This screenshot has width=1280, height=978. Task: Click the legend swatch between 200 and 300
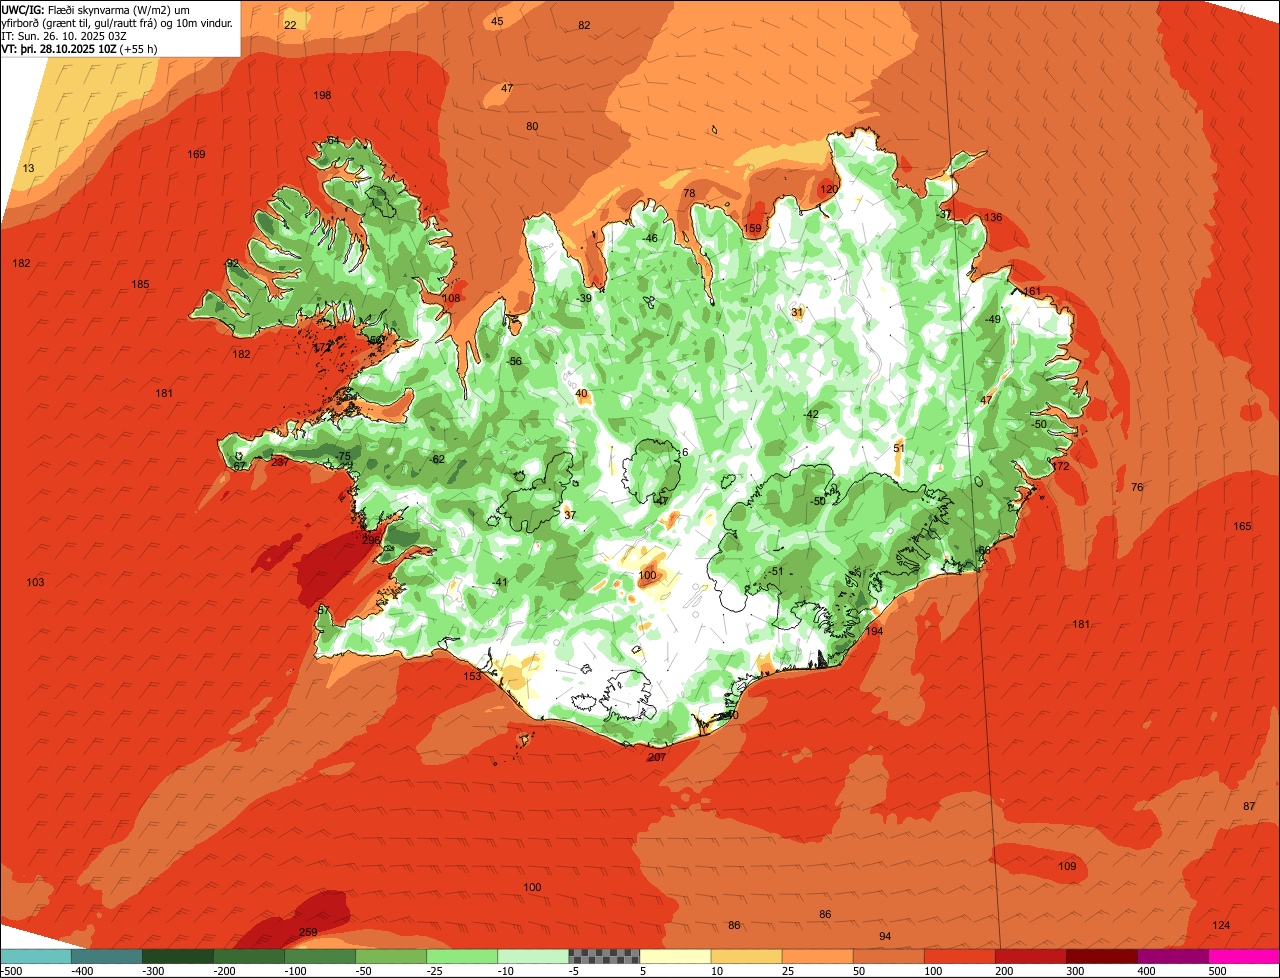coord(1029,956)
